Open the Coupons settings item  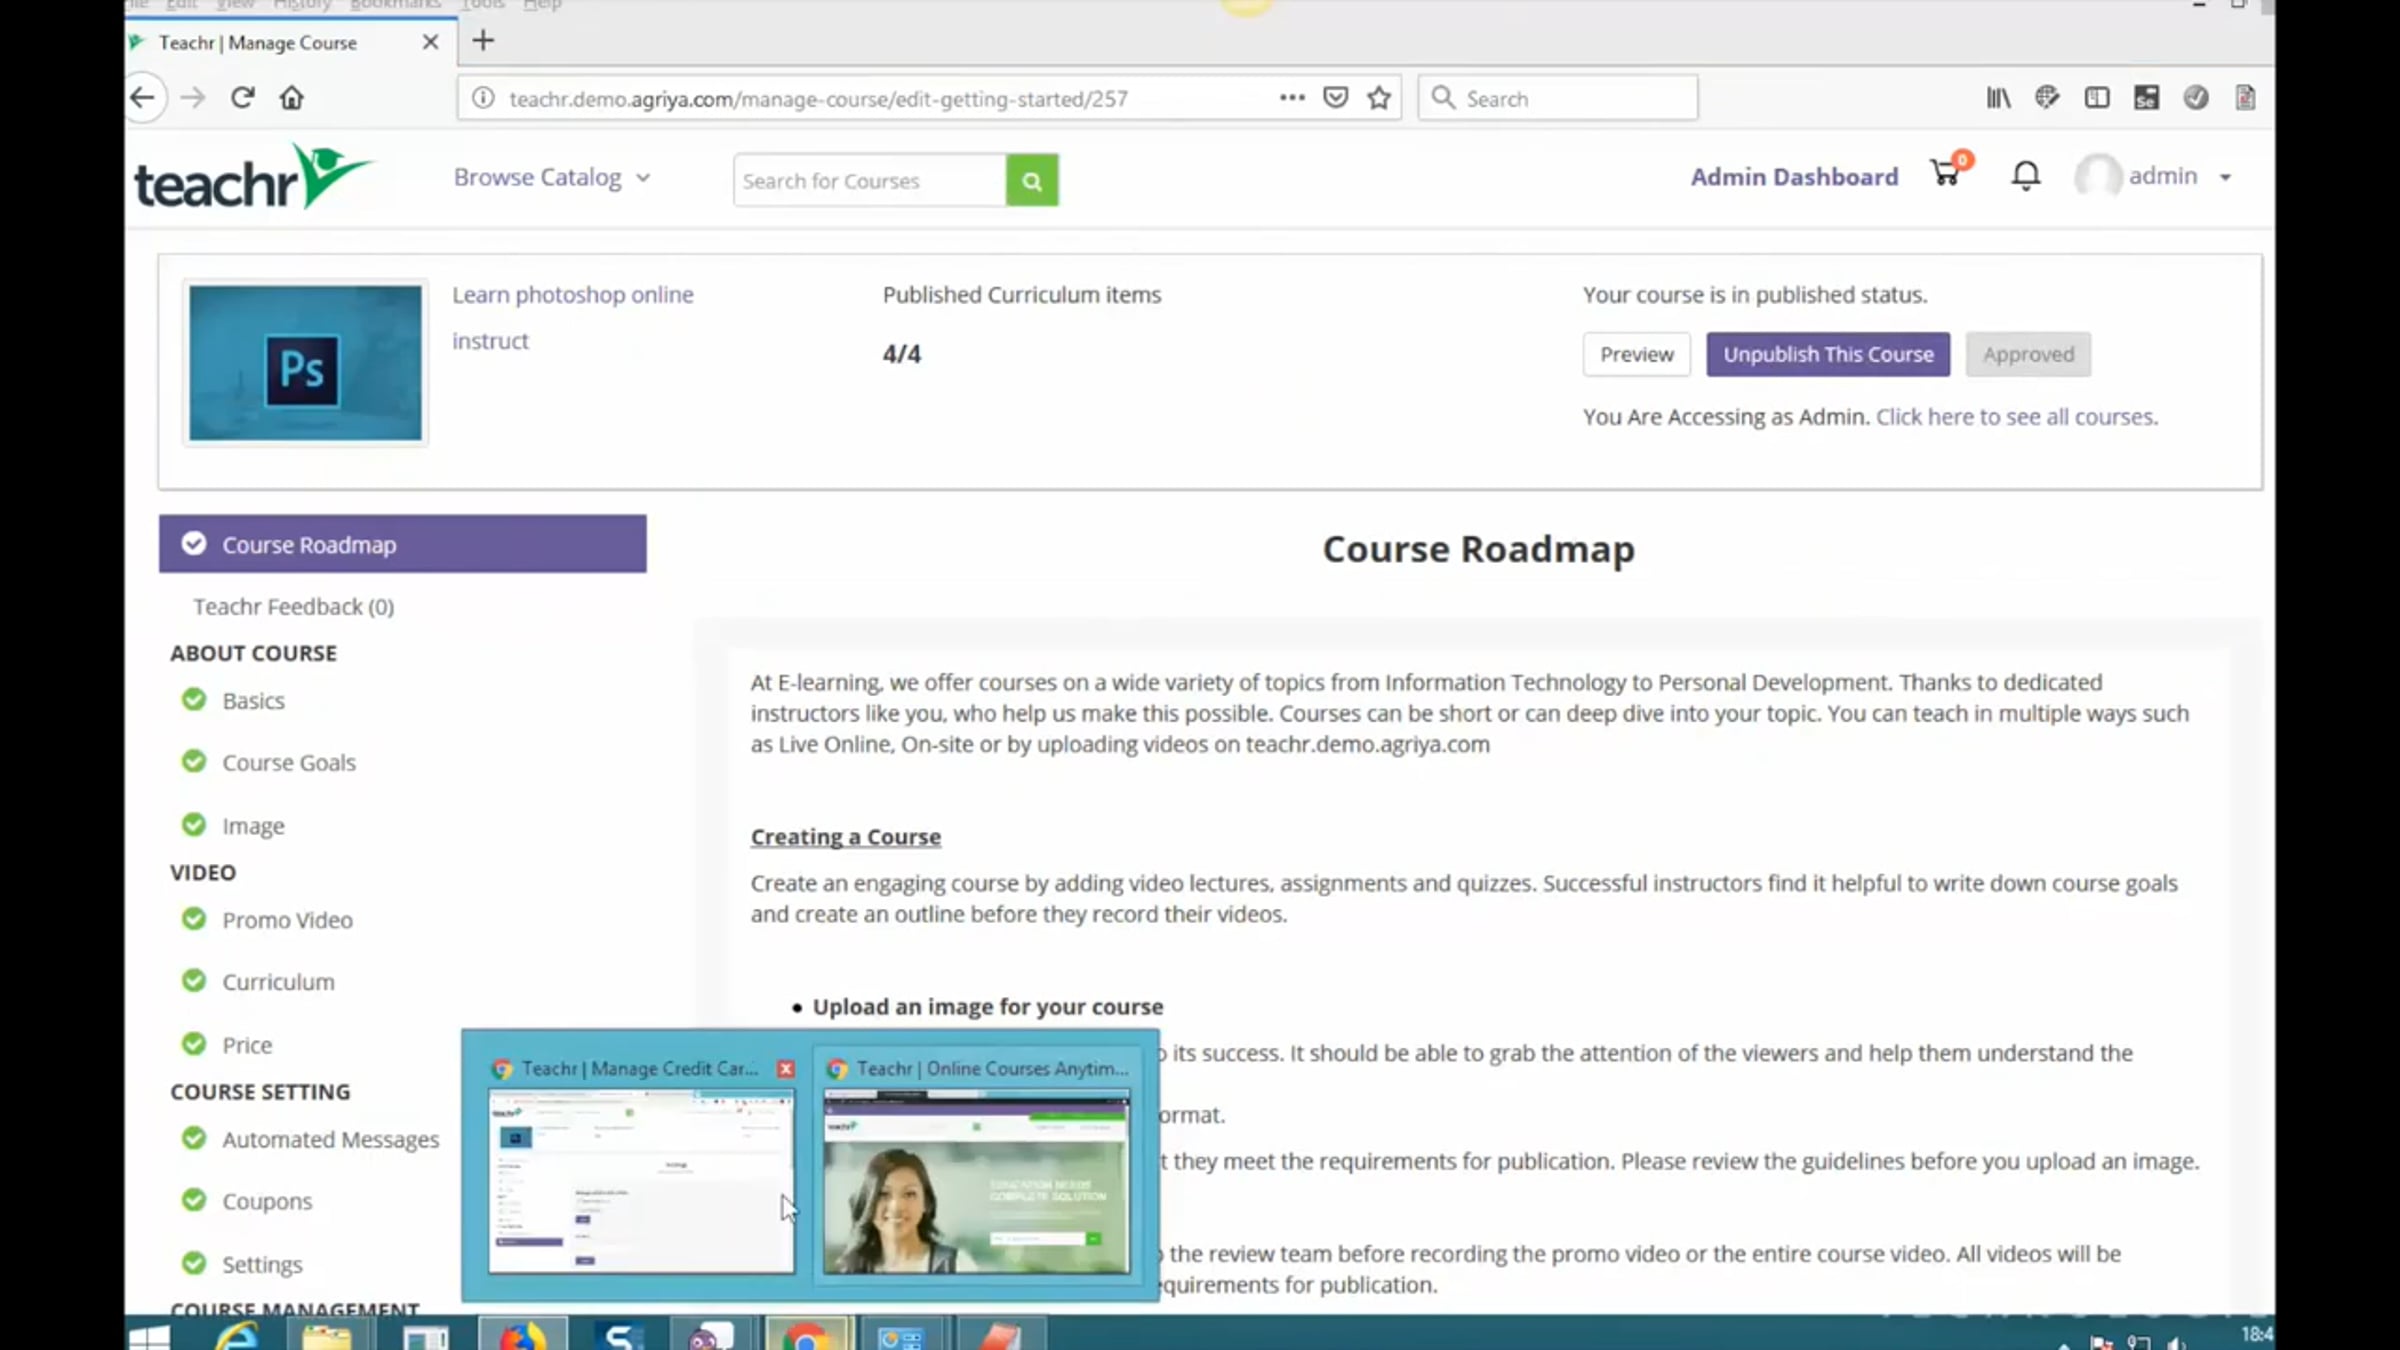click(266, 1201)
